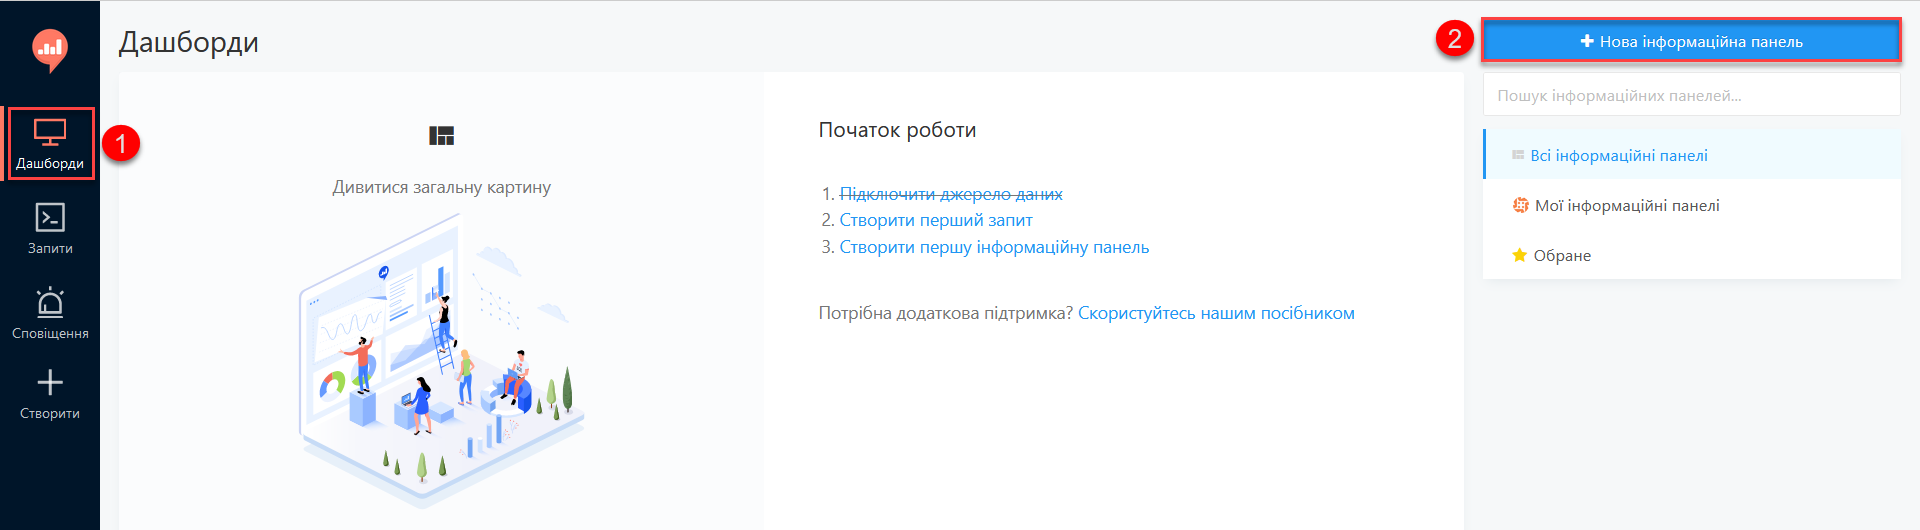The height and width of the screenshot is (530, 1920).
Task: Click the Дашборди page heading
Action: click(x=189, y=42)
